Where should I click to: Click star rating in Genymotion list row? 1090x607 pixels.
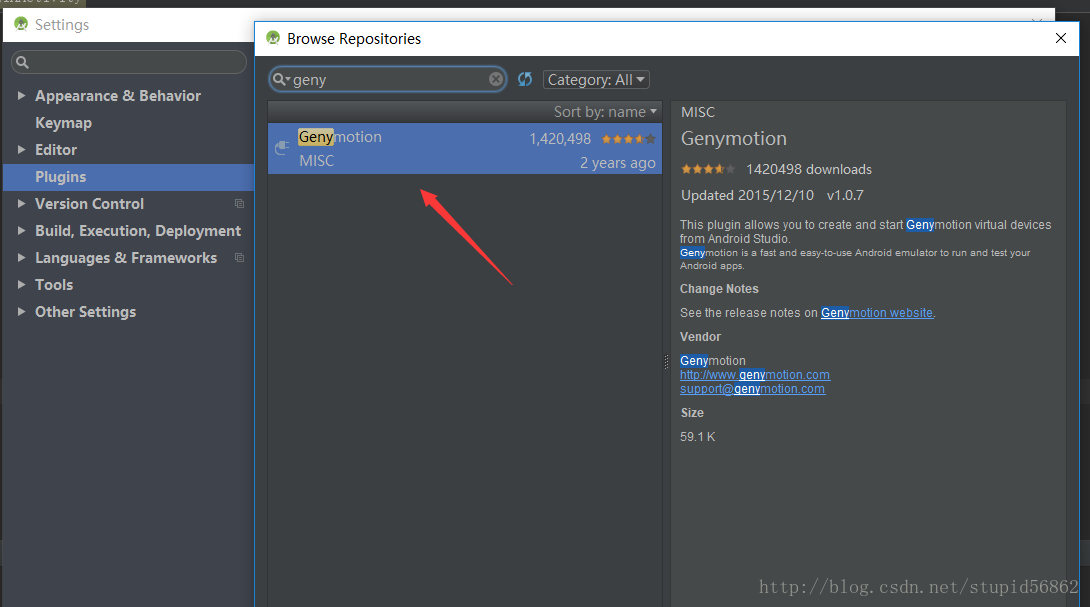click(x=628, y=139)
